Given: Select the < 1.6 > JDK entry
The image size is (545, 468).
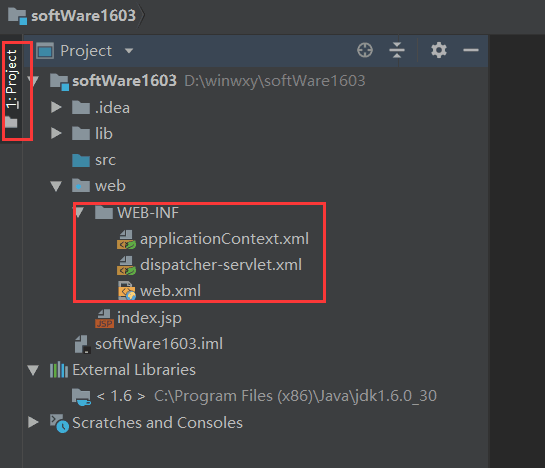Looking at the screenshot, I should (121, 396).
